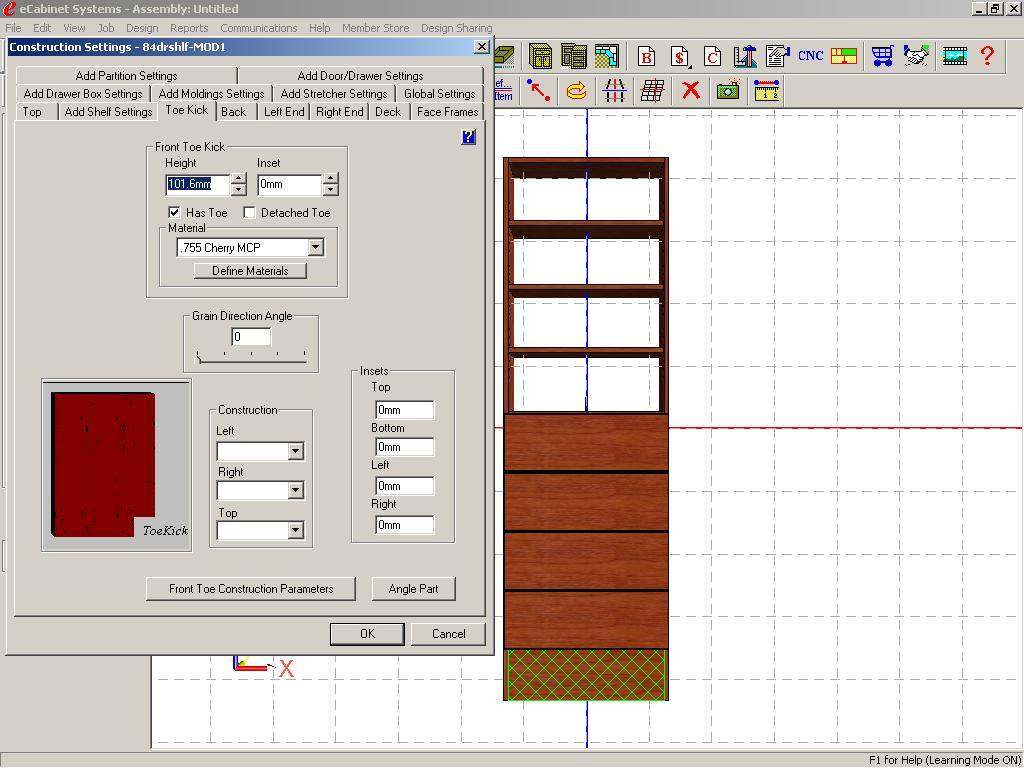
Task: Increase the toe kick Height spinner
Action: click(238, 178)
